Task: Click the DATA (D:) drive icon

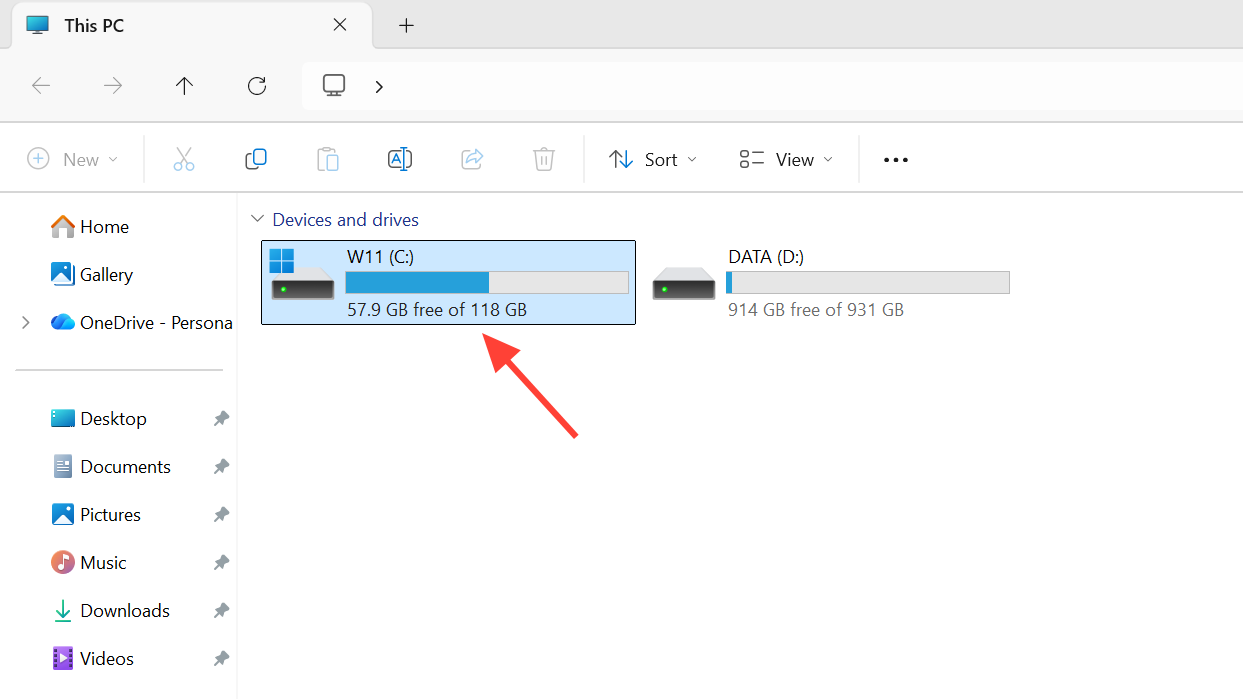Action: click(x=684, y=284)
